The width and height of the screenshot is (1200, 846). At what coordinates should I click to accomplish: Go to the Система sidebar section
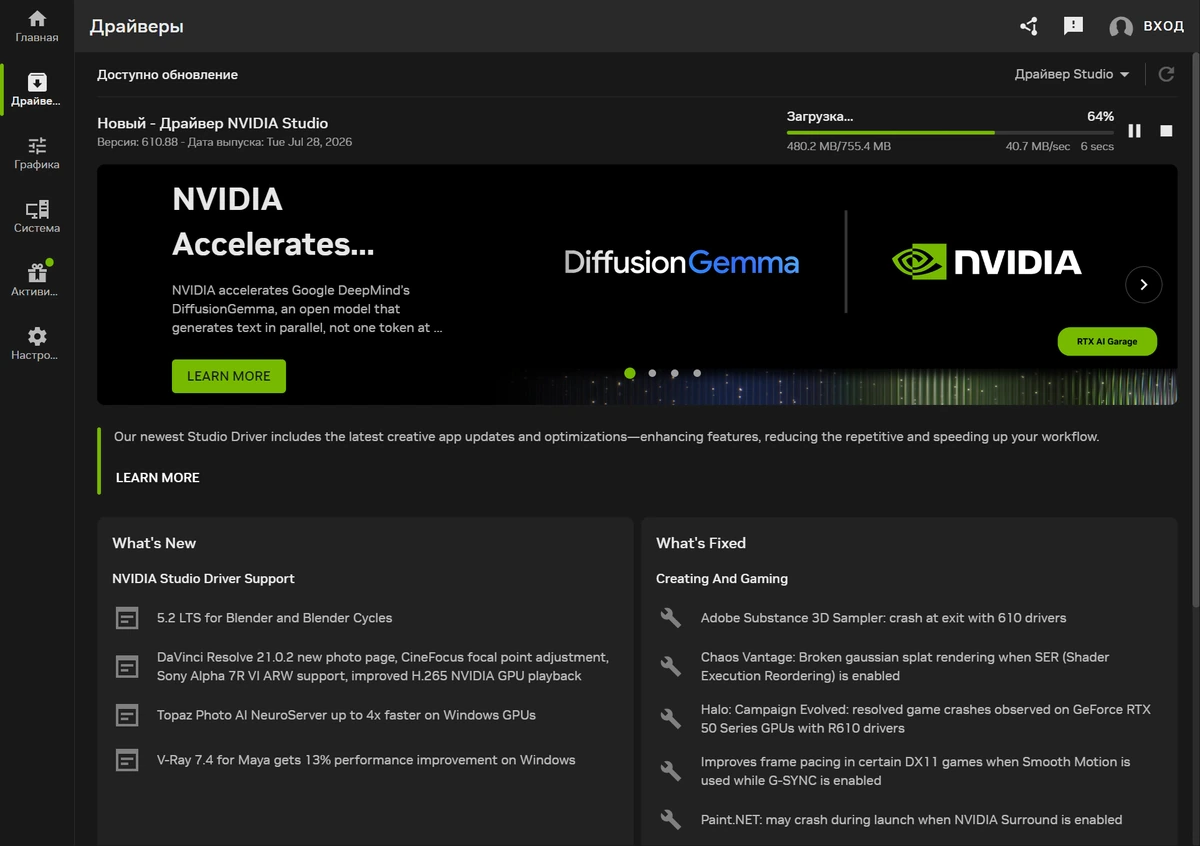coord(37,217)
